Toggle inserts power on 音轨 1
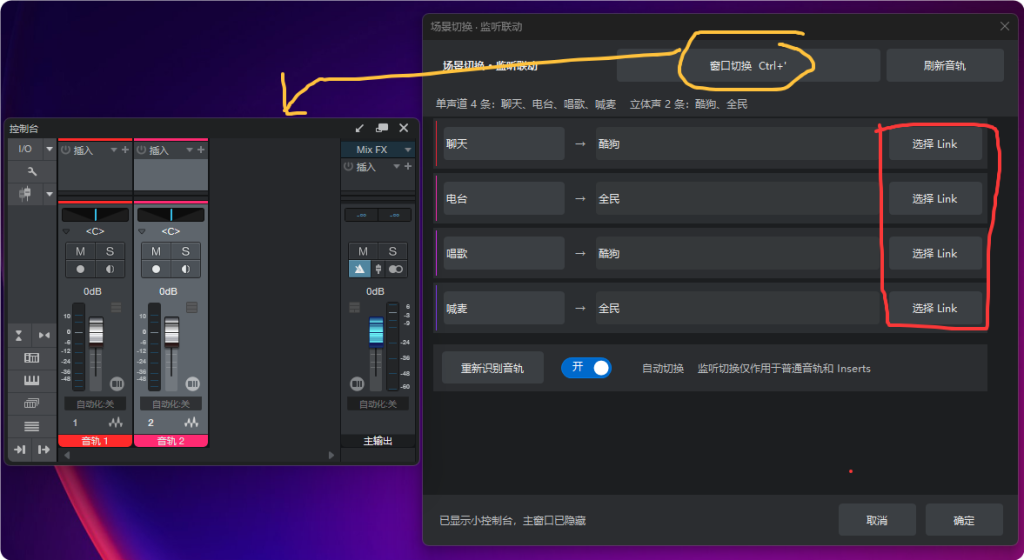The image size is (1024, 560). [65, 150]
